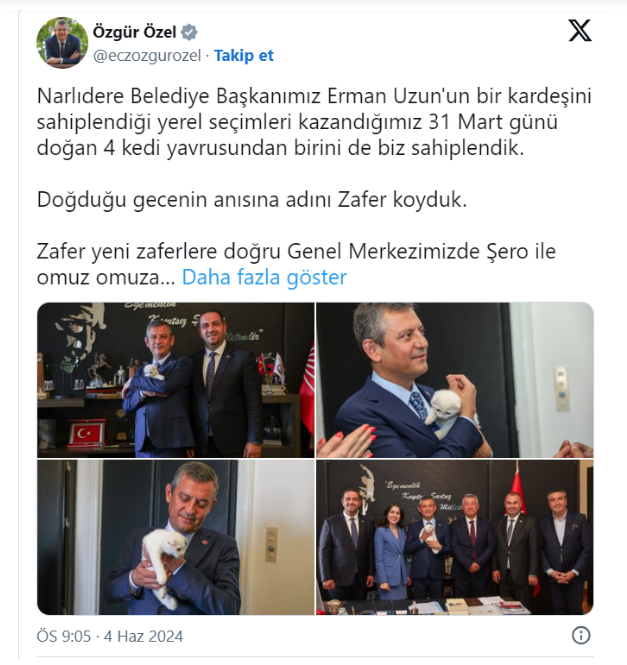Image resolution: width=627 pixels, height=665 pixels.
Task: Click the verified badge next to Özgür Özel
Action: 189,32
